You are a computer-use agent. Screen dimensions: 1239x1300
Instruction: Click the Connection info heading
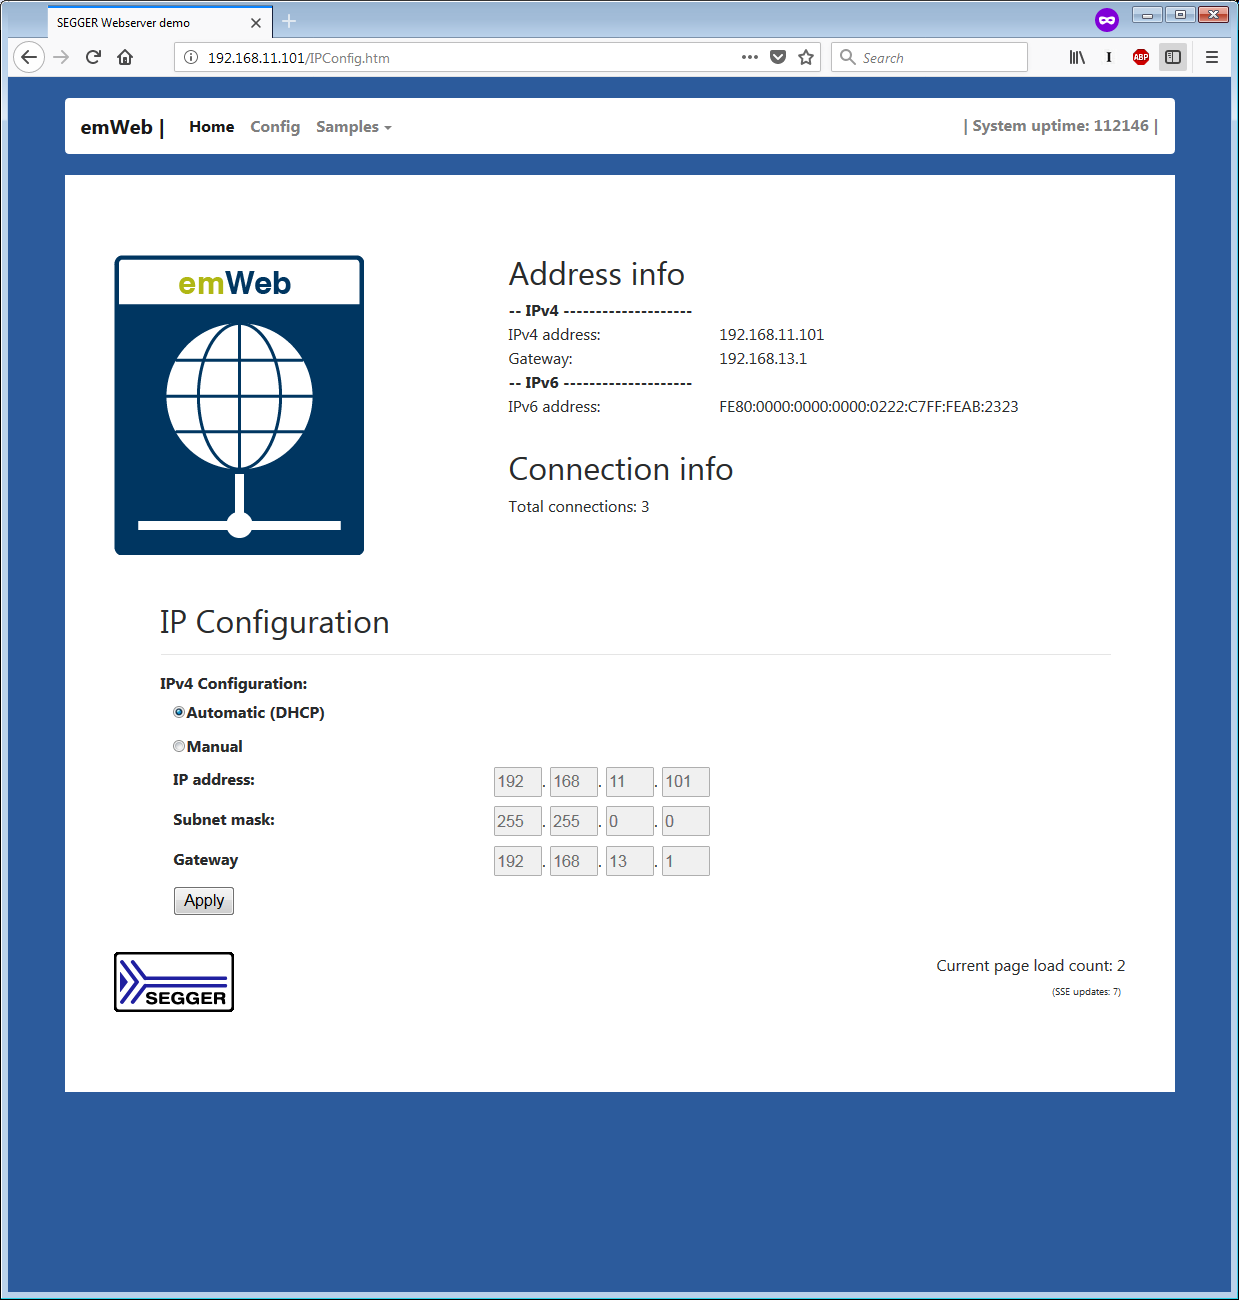pyautogui.click(x=621, y=469)
